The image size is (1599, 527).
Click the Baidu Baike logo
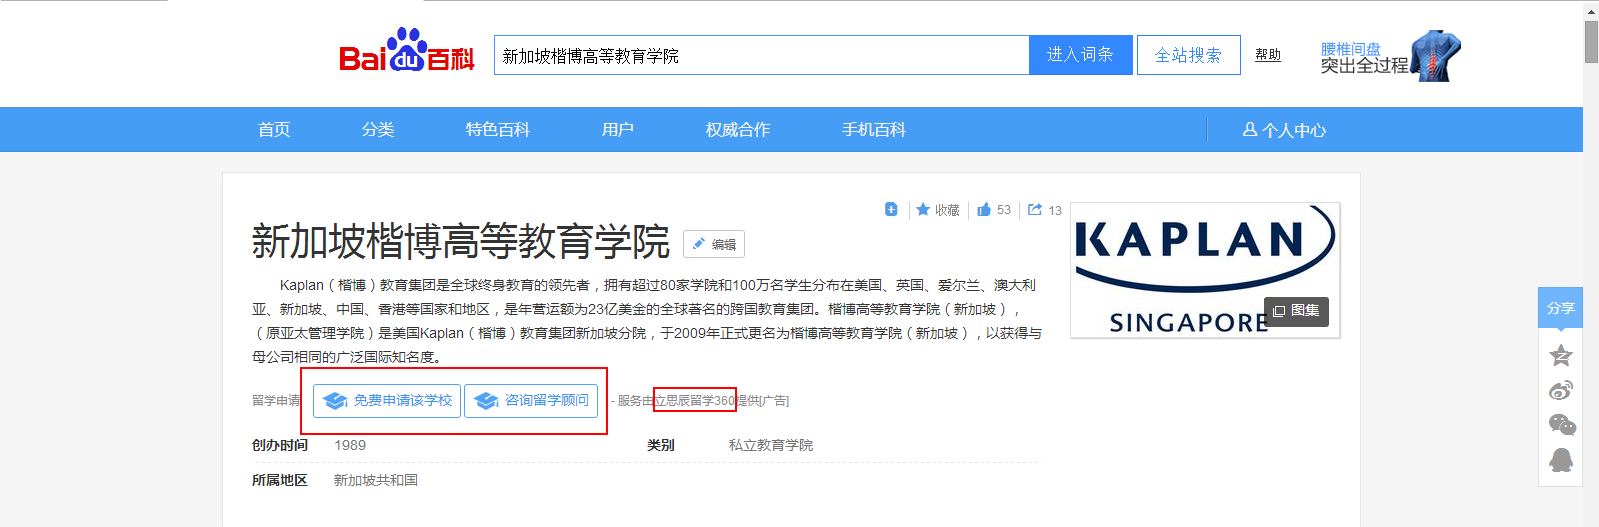tap(406, 50)
